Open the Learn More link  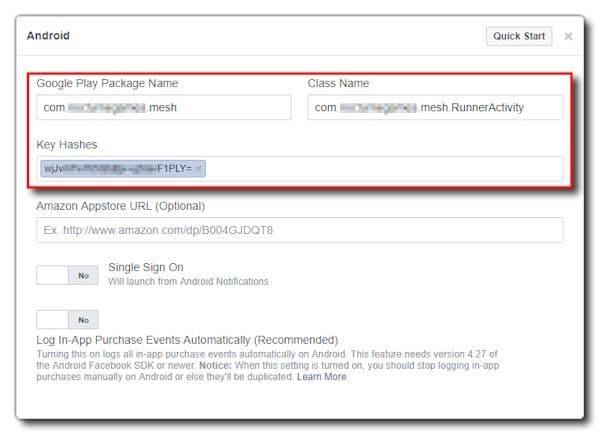pyautogui.click(x=321, y=377)
